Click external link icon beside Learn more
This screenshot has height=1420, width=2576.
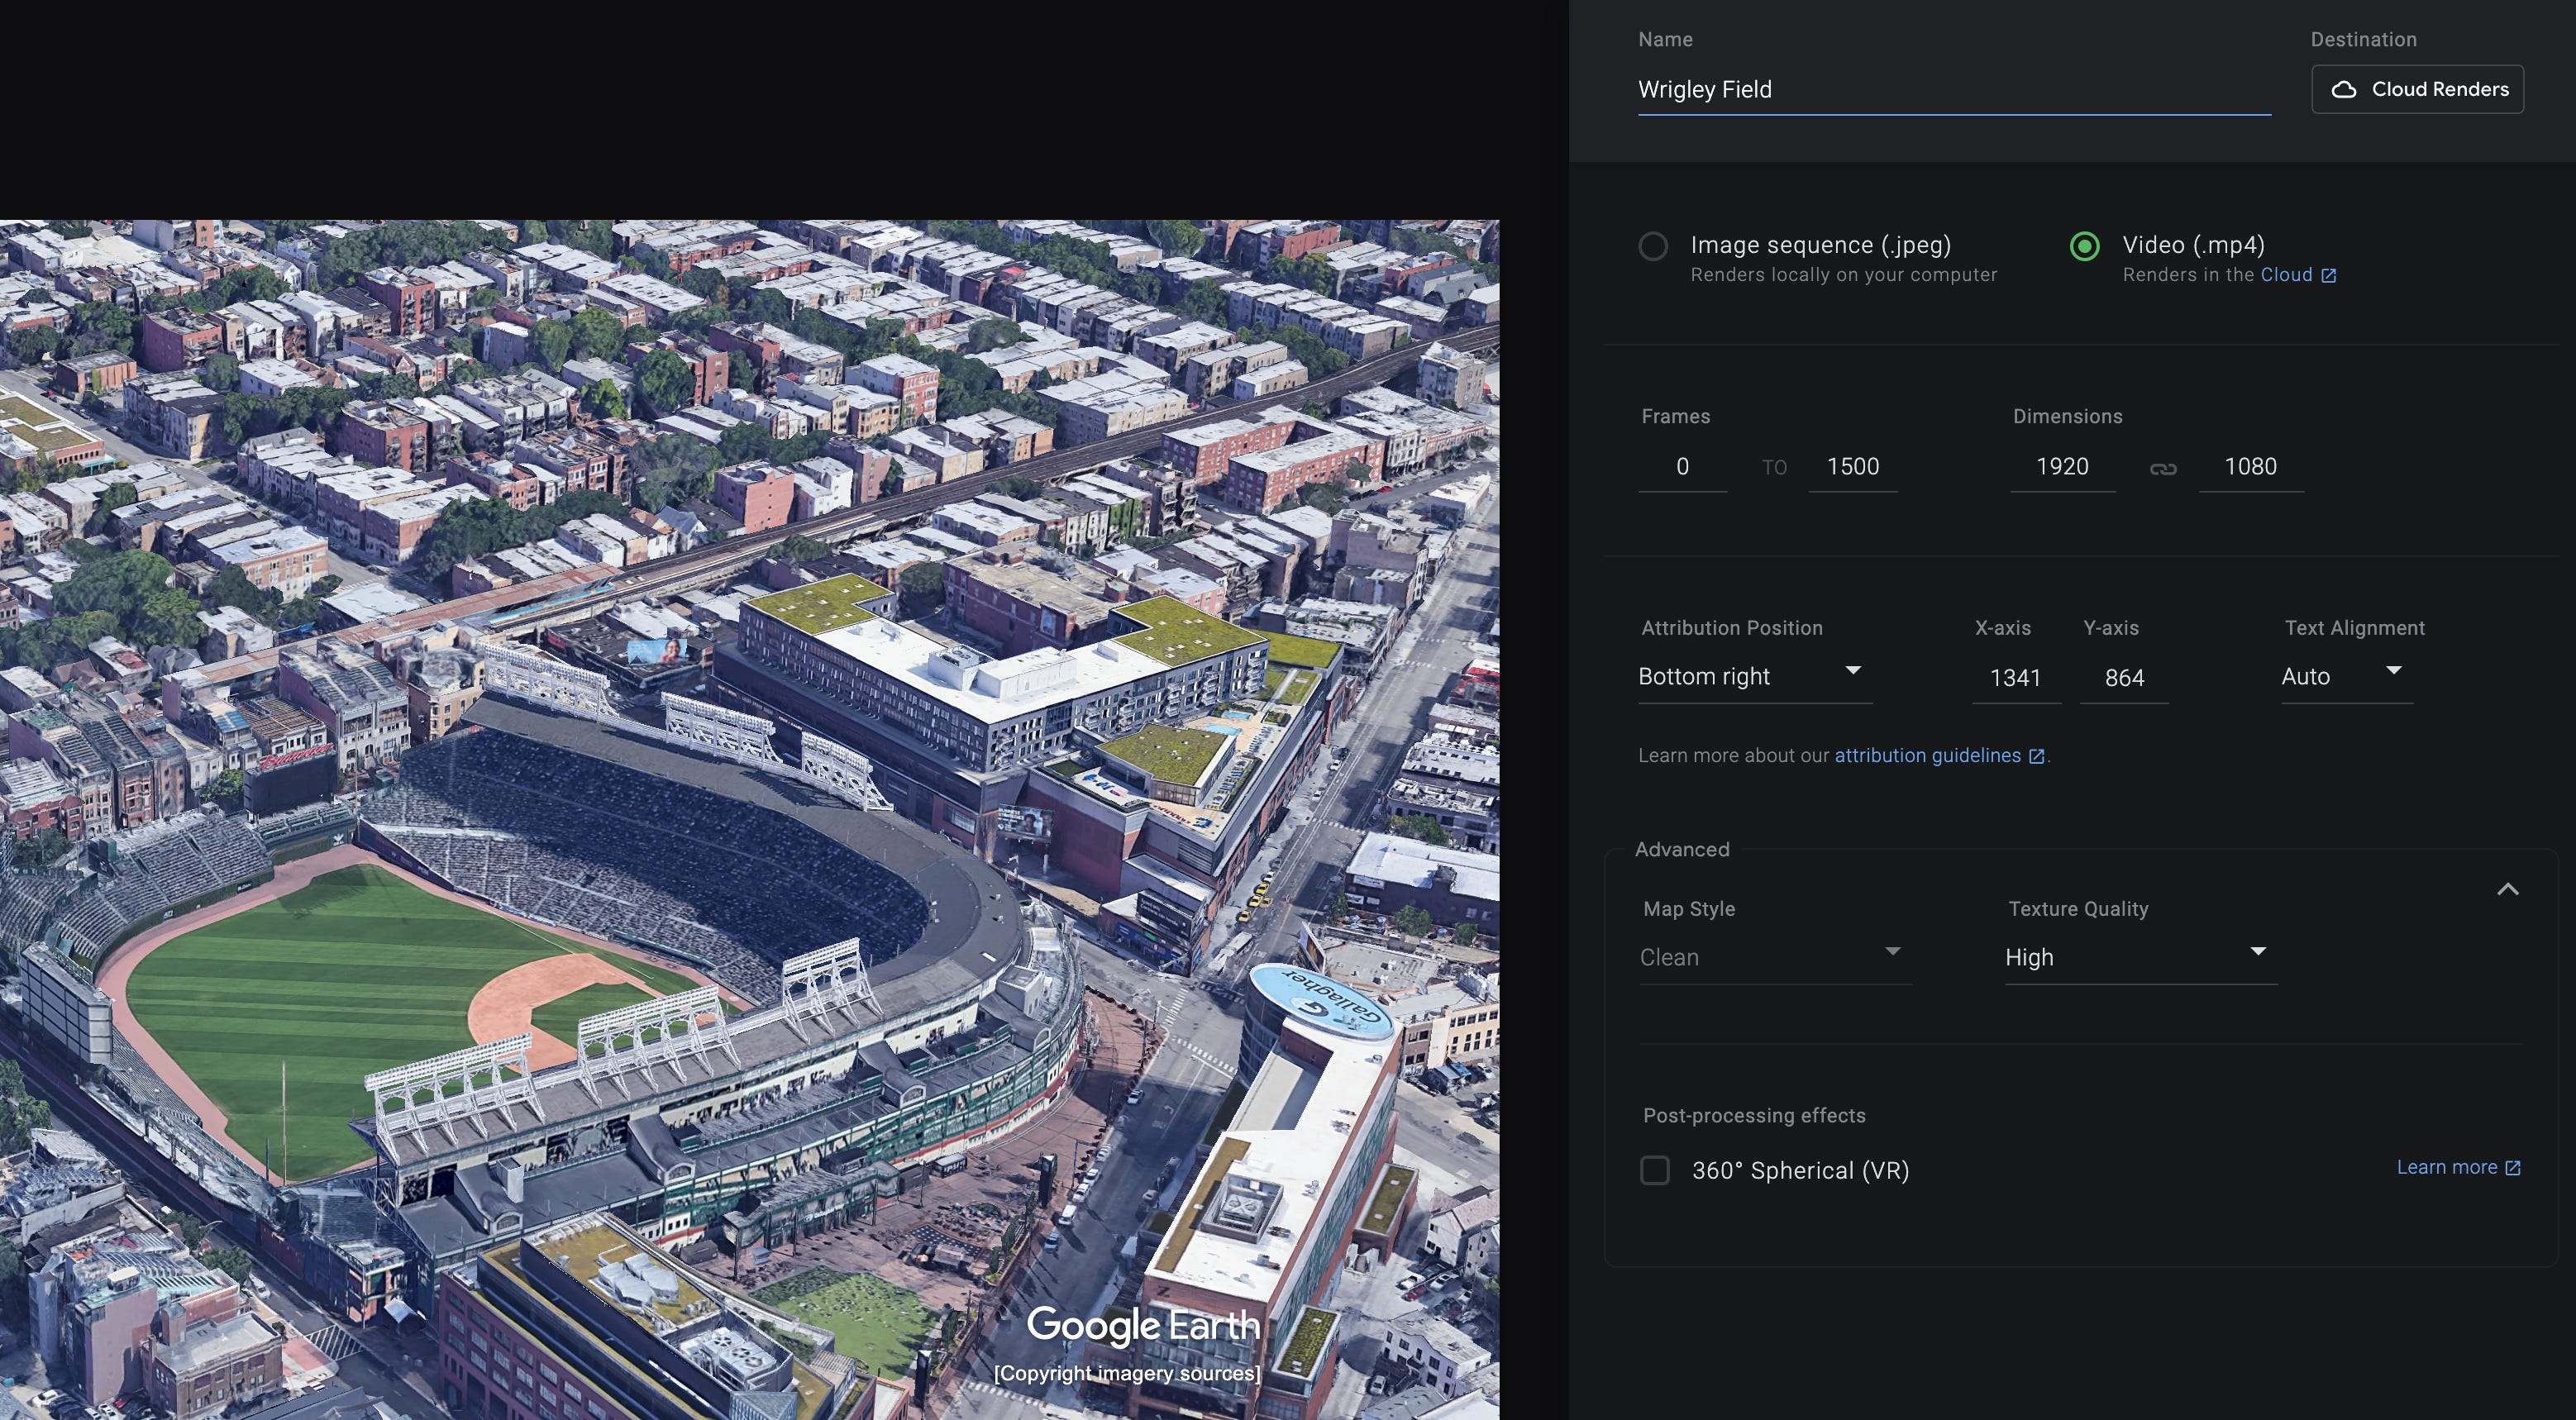[x=2517, y=1166]
